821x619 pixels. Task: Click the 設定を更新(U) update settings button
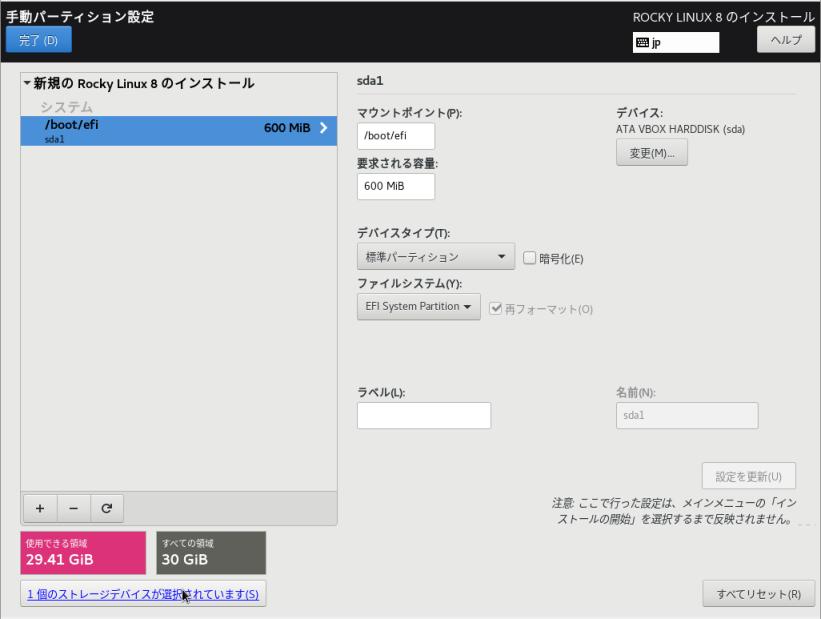[749, 476]
